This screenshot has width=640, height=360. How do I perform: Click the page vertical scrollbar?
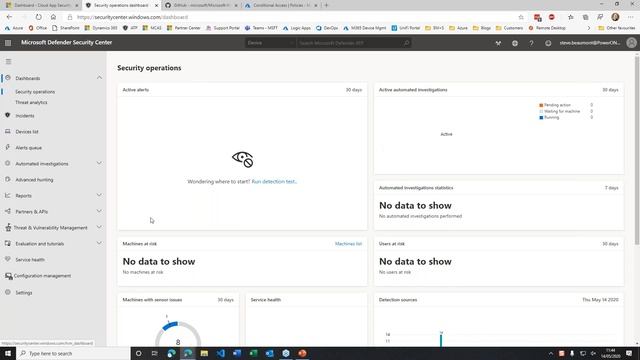pyautogui.click(x=637, y=151)
